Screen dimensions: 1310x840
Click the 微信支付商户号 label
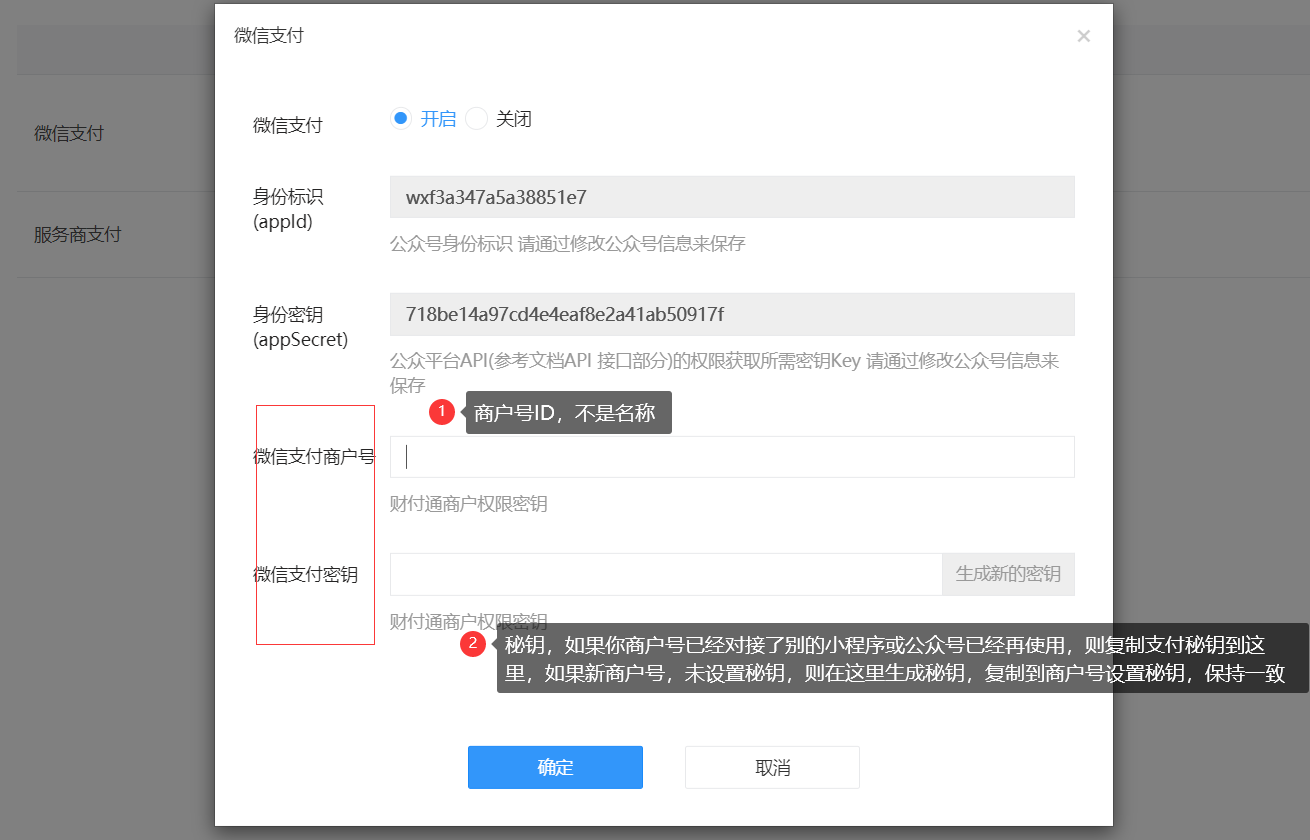pos(314,457)
